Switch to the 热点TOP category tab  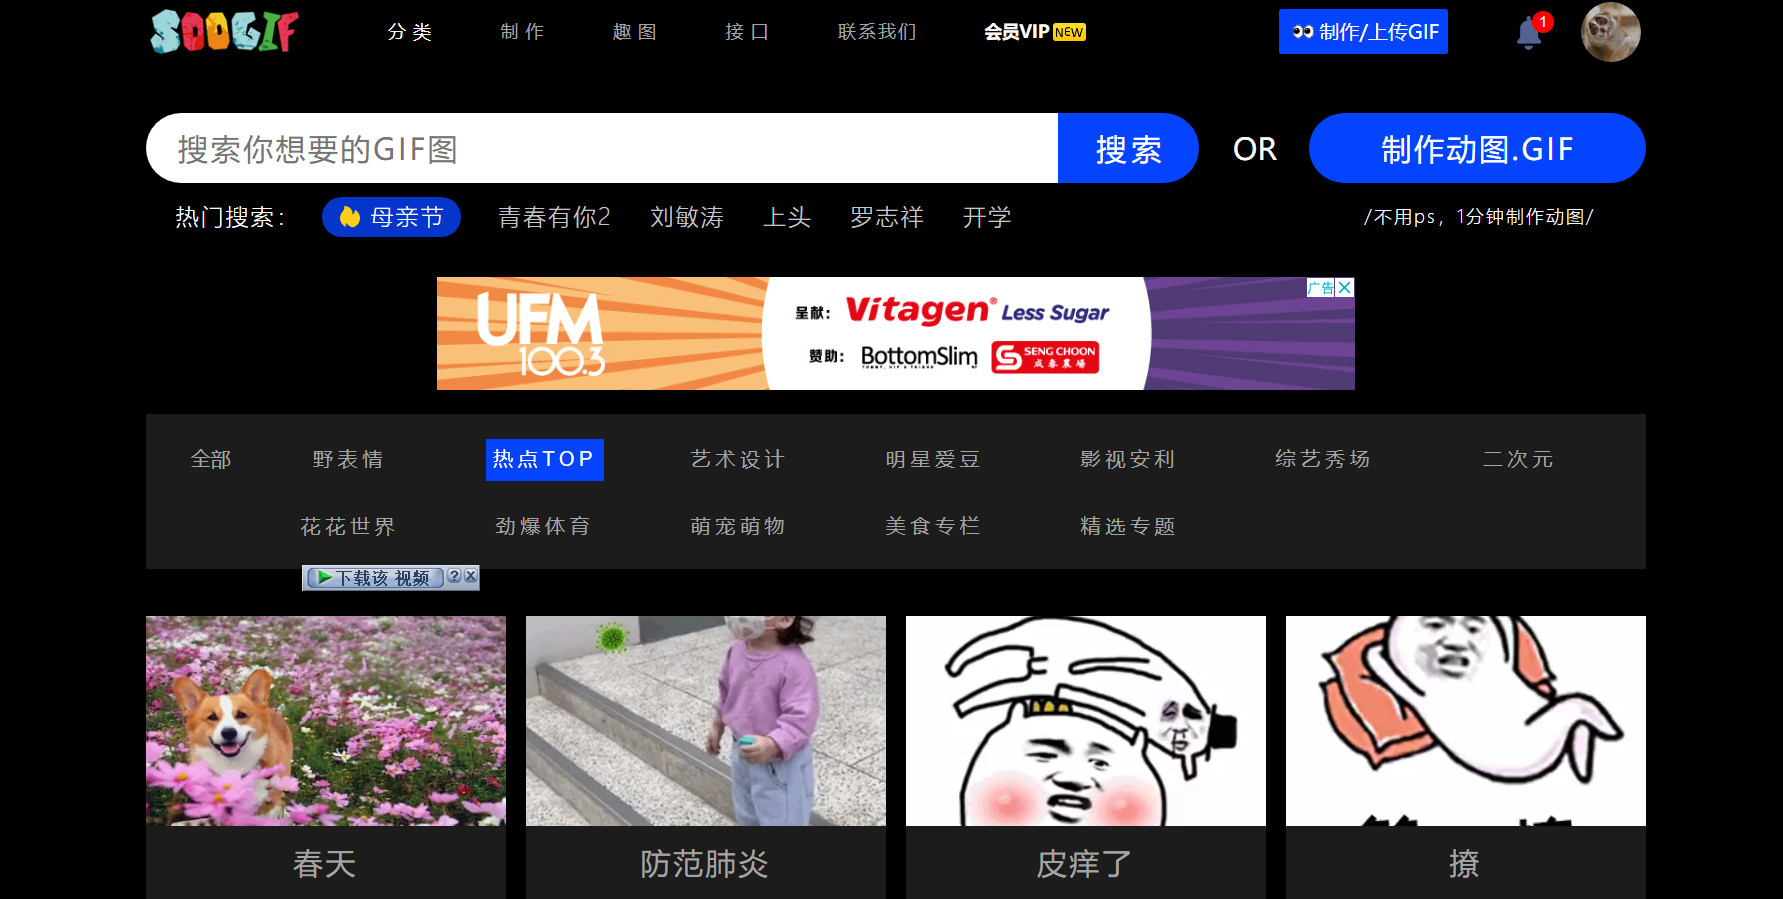click(544, 460)
